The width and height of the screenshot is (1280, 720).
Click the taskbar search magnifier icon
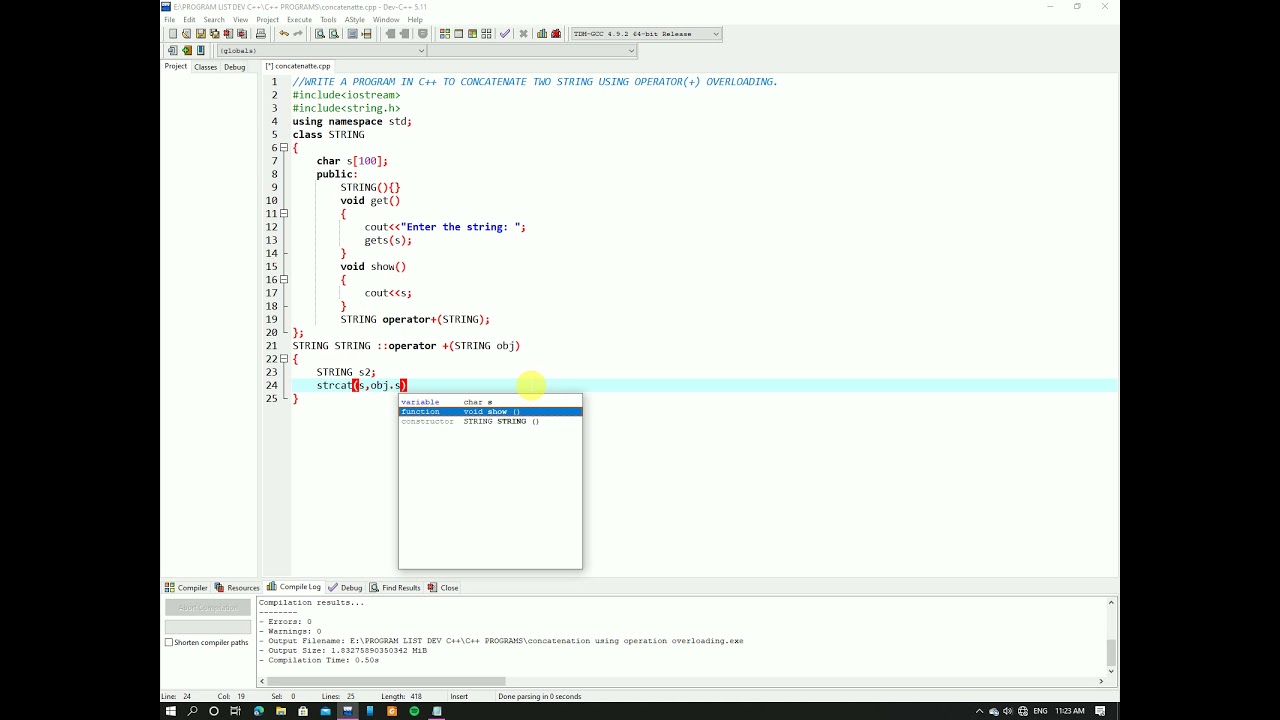pyautogui.click(x=192, y=711)
